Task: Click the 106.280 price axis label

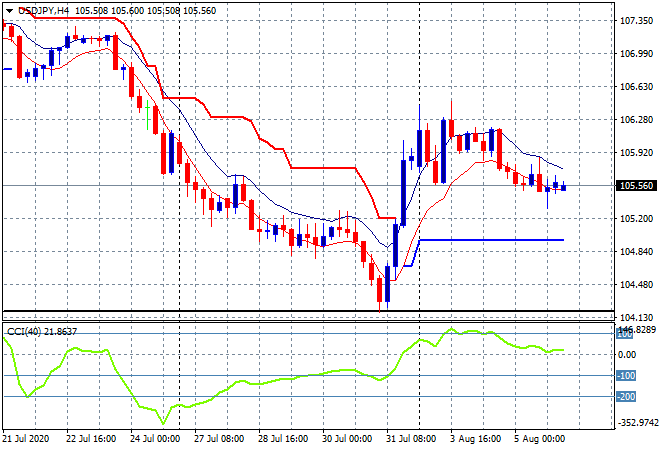Action: coord(637,120)
